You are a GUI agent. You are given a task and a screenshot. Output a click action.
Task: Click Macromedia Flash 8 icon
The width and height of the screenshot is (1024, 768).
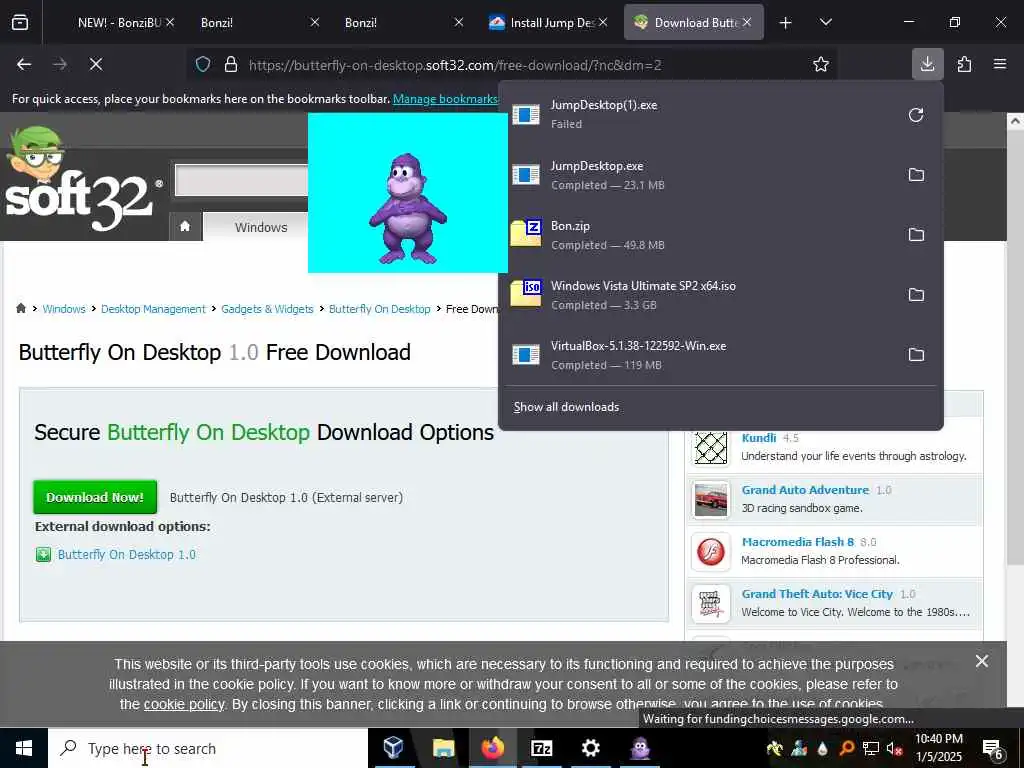pos(711,551)
